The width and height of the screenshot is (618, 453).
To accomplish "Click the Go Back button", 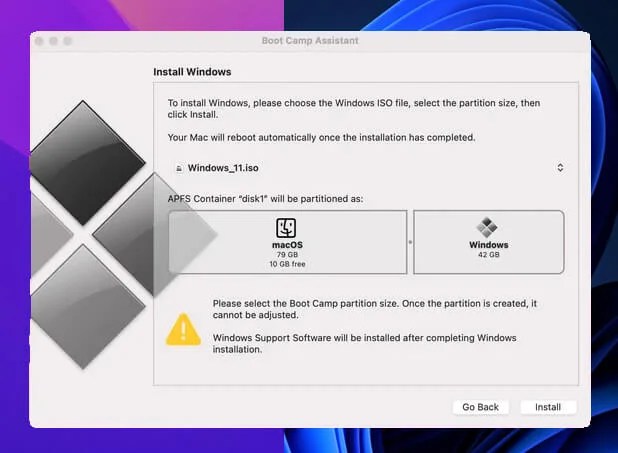I will coord(480,407).
